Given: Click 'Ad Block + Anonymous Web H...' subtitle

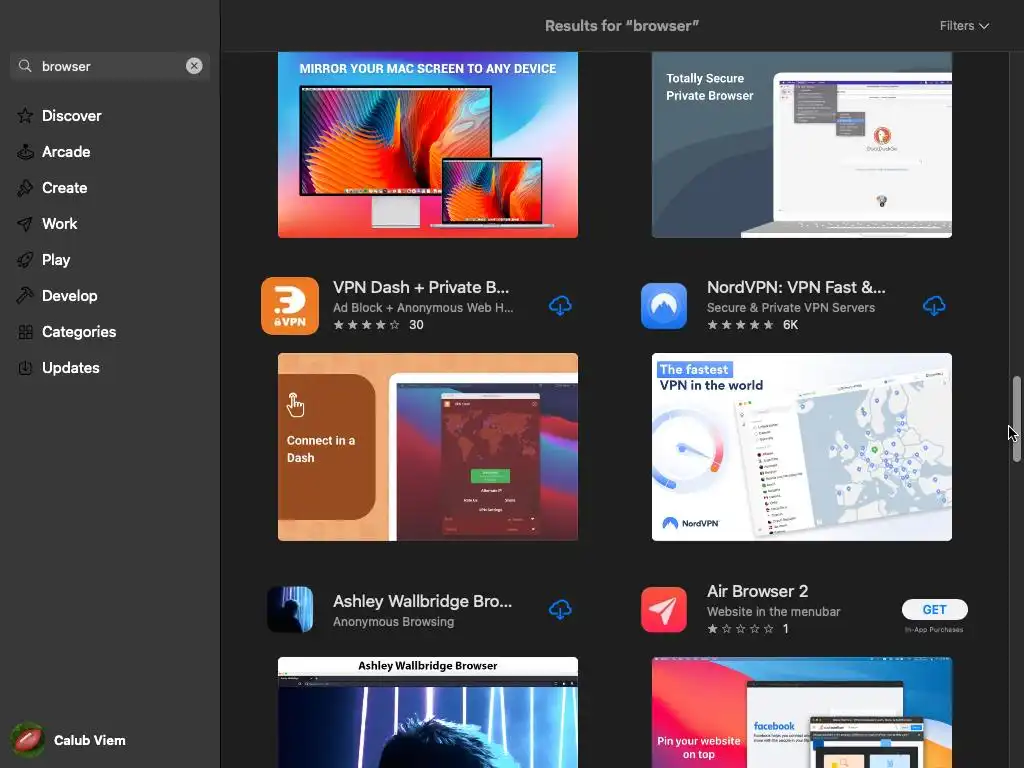Looking at the screenshot, I should point(423,308).
